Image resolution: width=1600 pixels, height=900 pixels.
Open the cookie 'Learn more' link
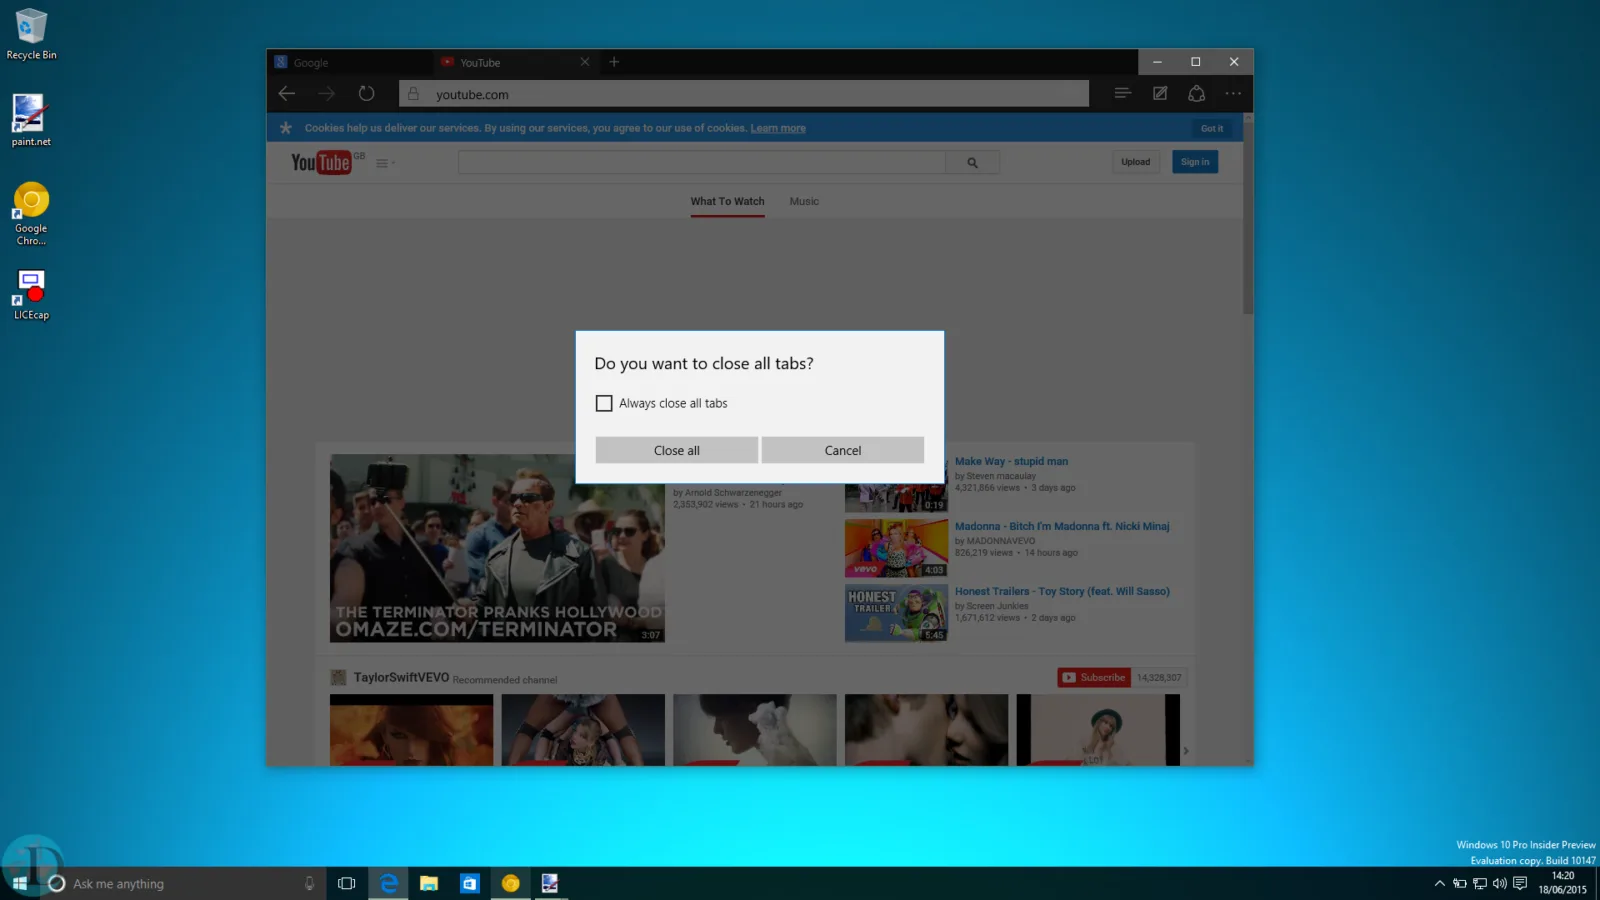tap(778, 128)
